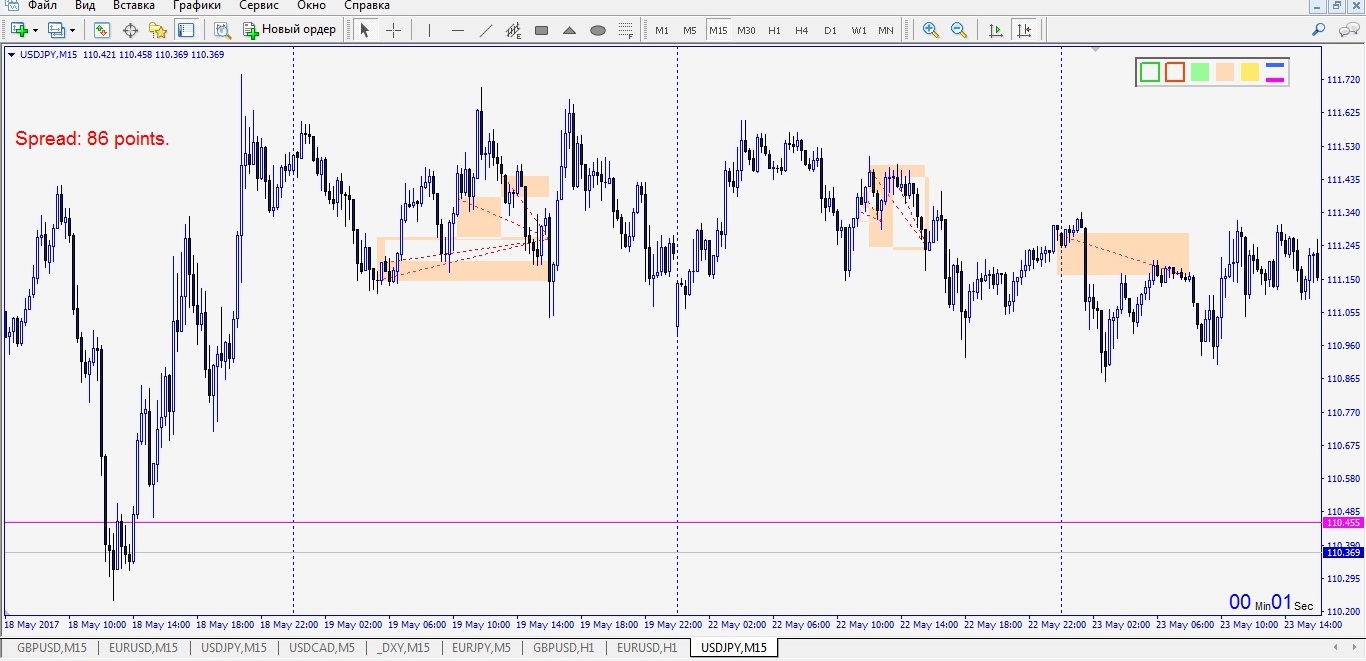This screenshot has width=1366, height=661.
Task: Switch to the EURUSD,H1 chart tab
Action: 646,648
